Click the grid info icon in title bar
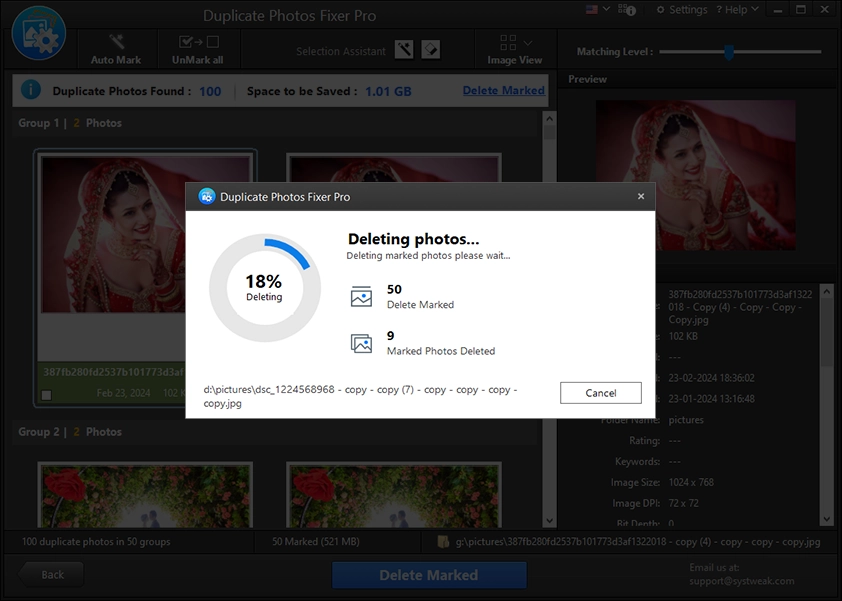 [x=627, y=10]
